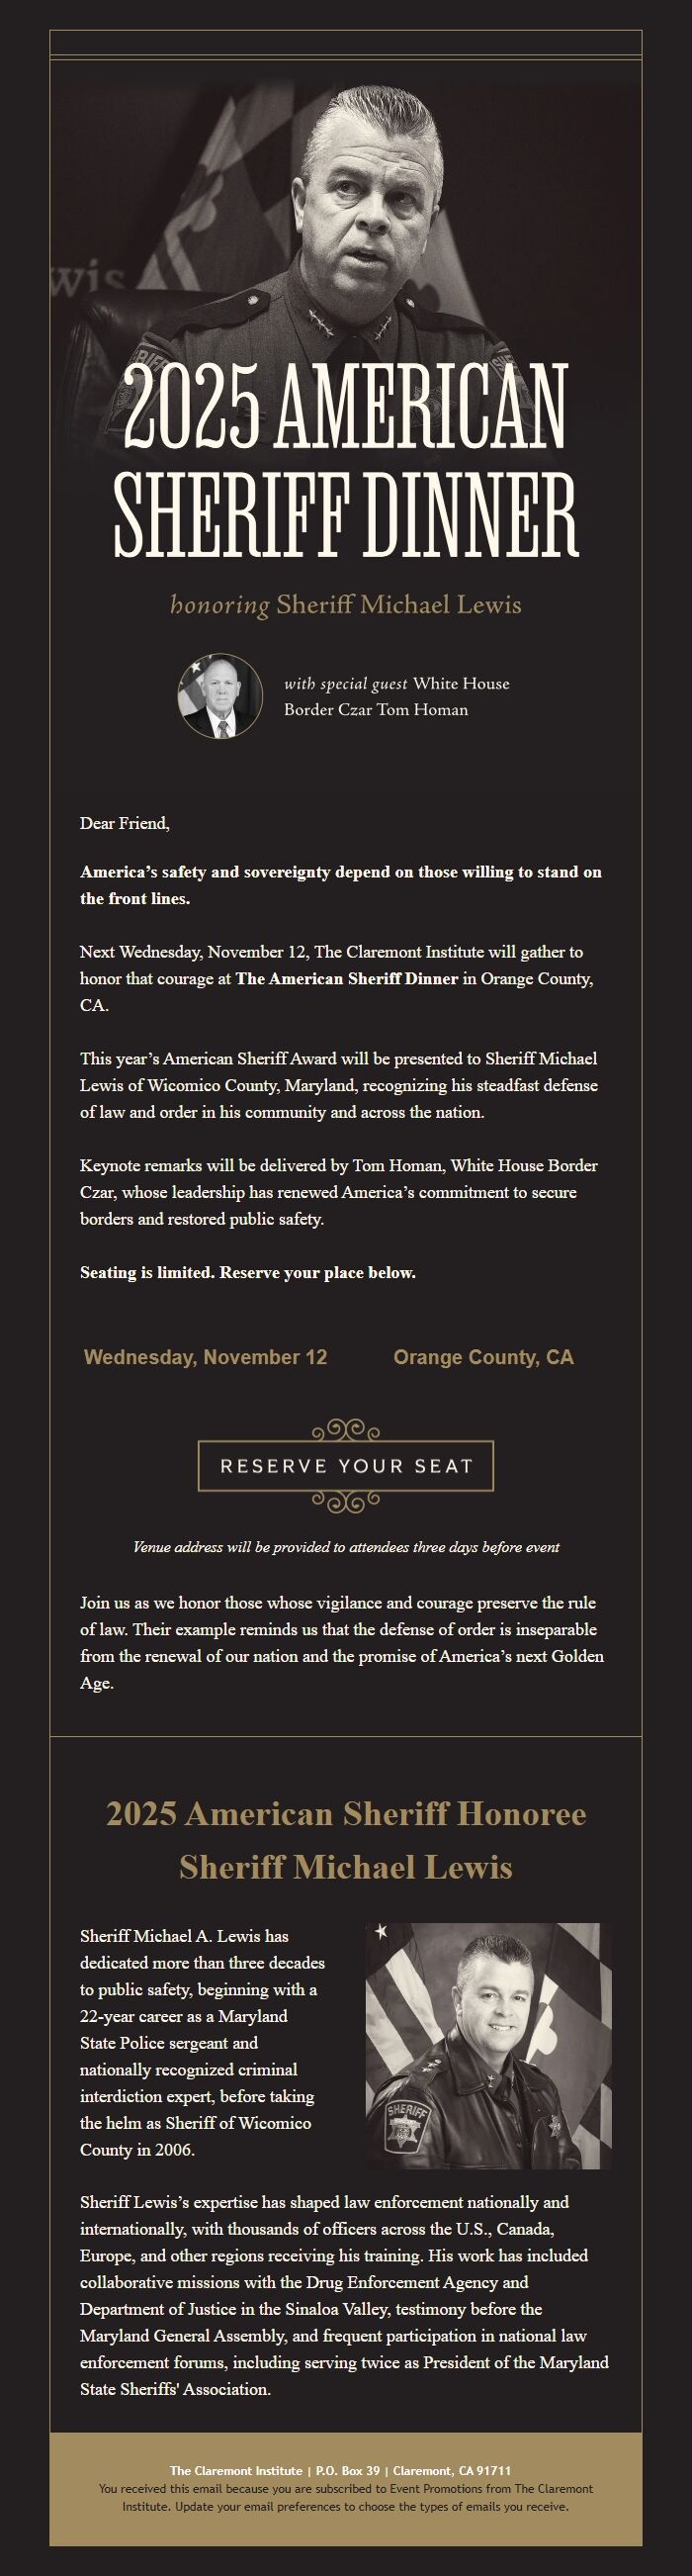Click the "Border Czar Tom Homan" caption line

pyautogui.click(x=376, y=710)
